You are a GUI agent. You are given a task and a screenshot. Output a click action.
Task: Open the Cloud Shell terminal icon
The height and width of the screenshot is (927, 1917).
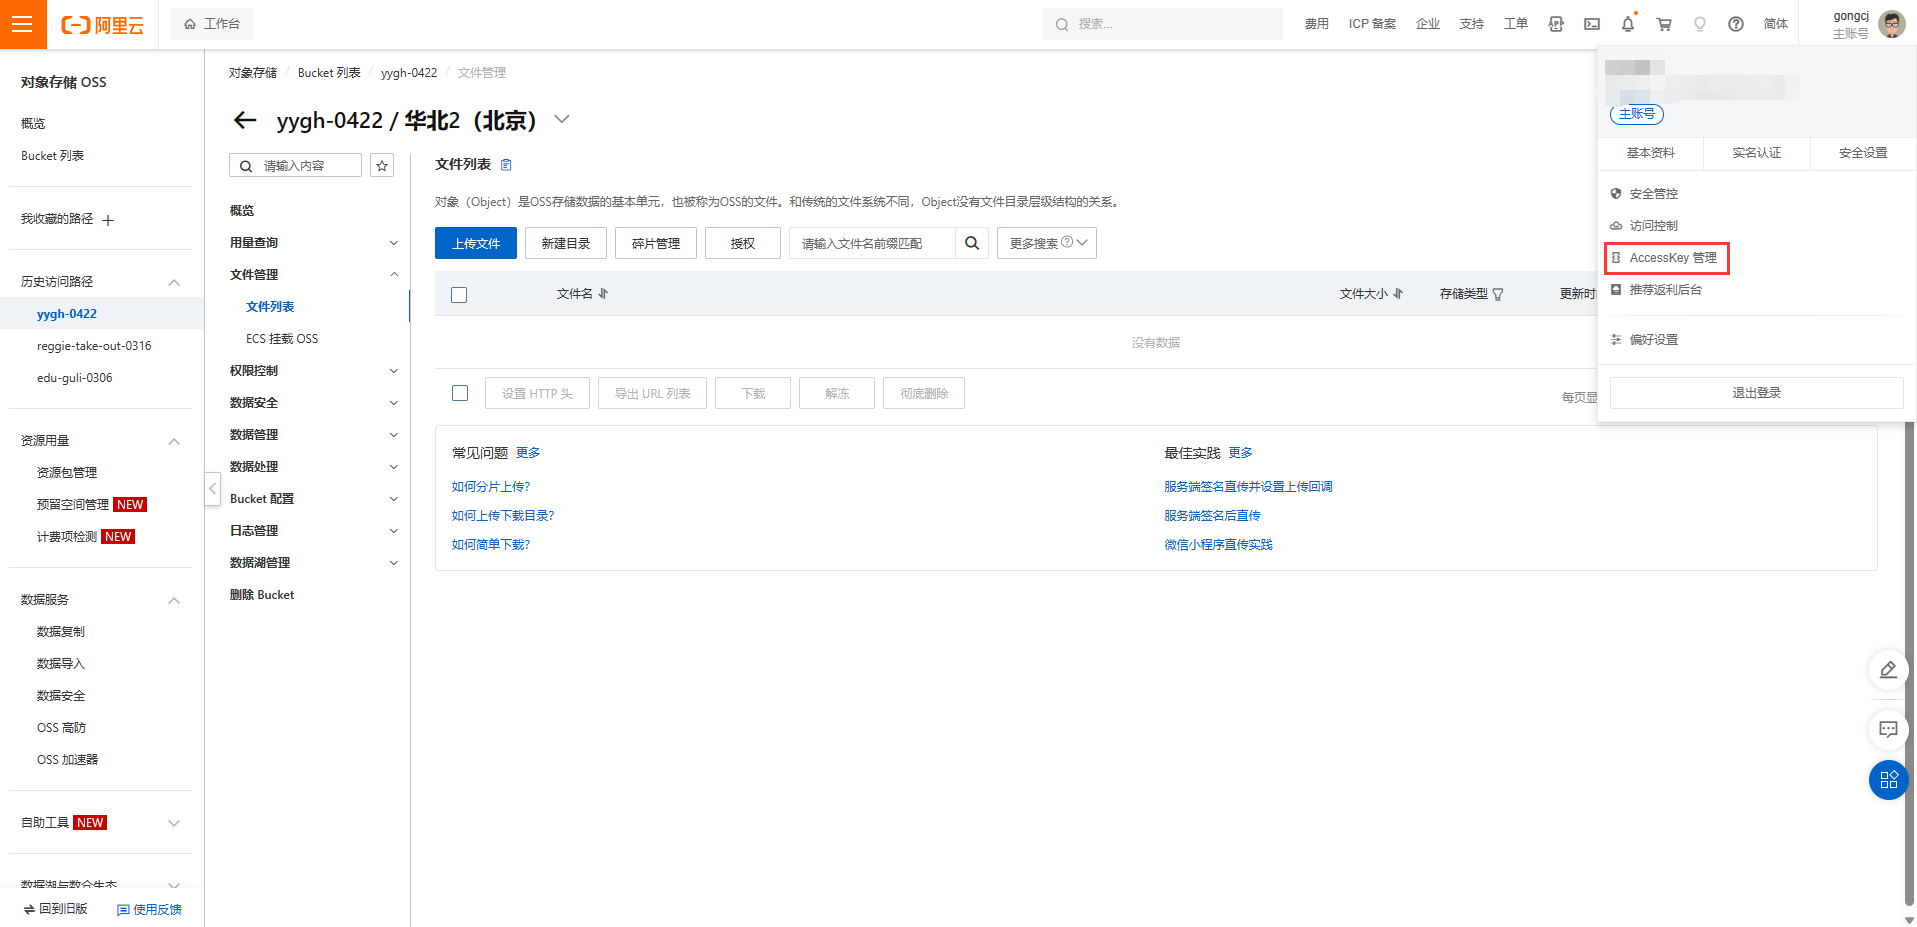tap(1591, 24)
